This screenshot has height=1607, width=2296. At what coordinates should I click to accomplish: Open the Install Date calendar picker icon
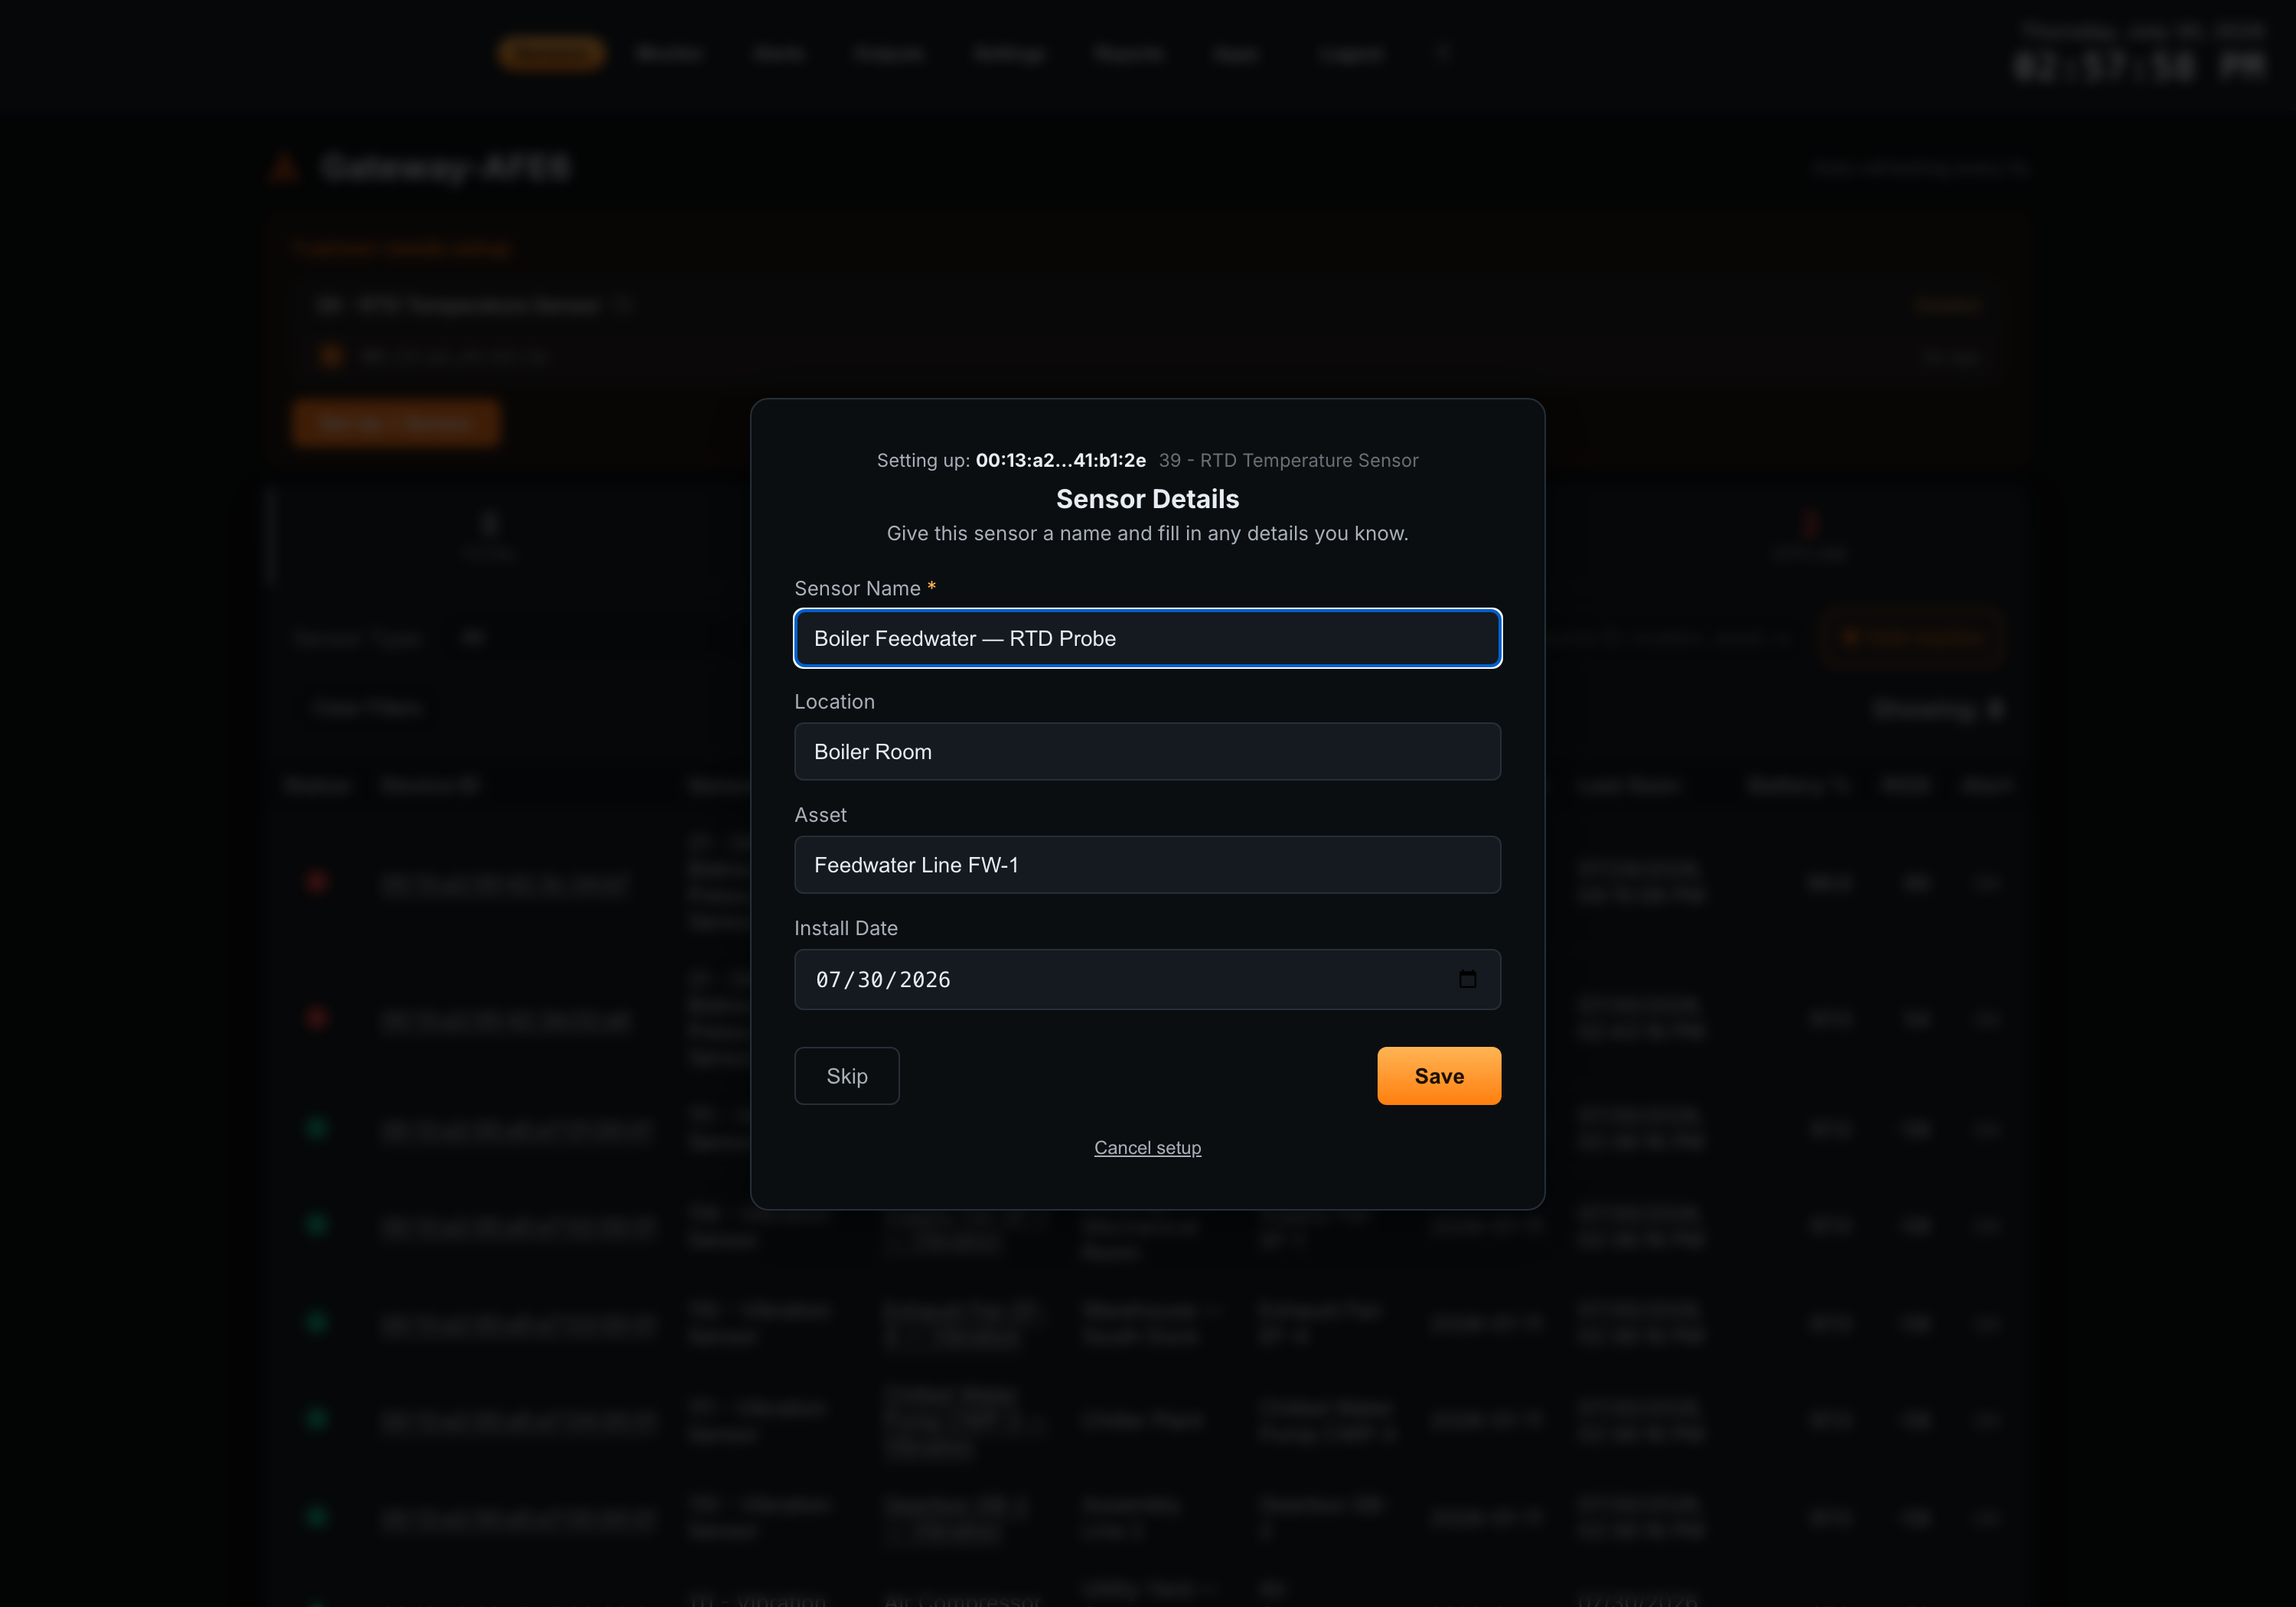click(1467, 979)
